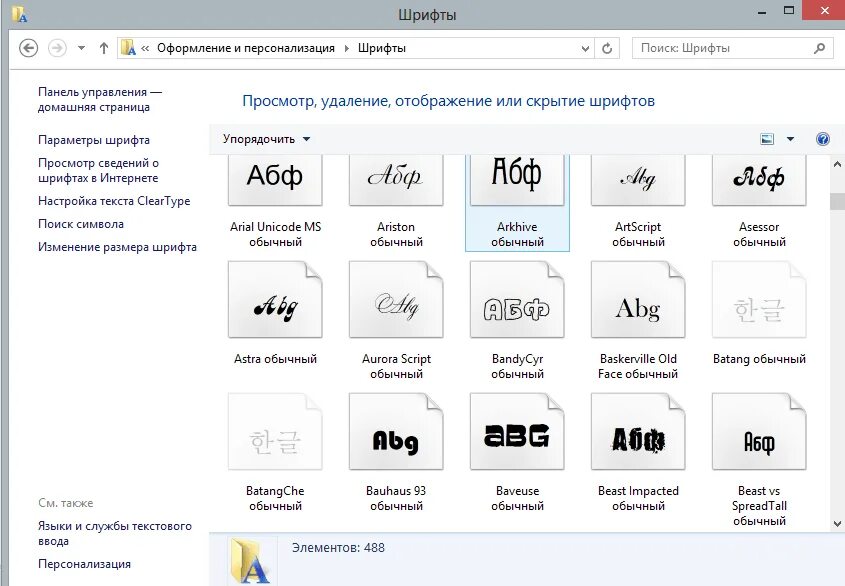Image resolution: width=845 pixels, height=586 pixels.
Task: Select the BatangChe font icon
Action: click(x=275, y=432)
